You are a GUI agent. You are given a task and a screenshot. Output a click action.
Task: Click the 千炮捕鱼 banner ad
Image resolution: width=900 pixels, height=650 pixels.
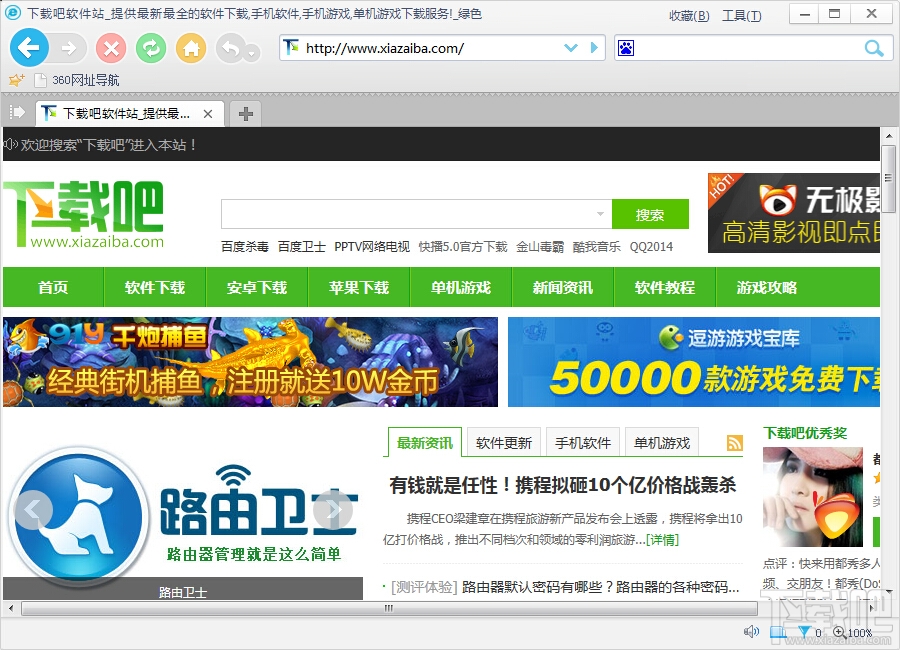250,362
